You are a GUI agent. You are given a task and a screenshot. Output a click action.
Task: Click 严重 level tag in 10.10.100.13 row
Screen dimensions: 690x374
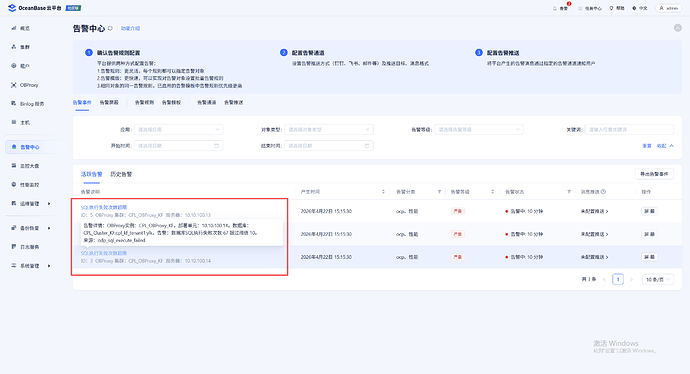click(458, 212)
